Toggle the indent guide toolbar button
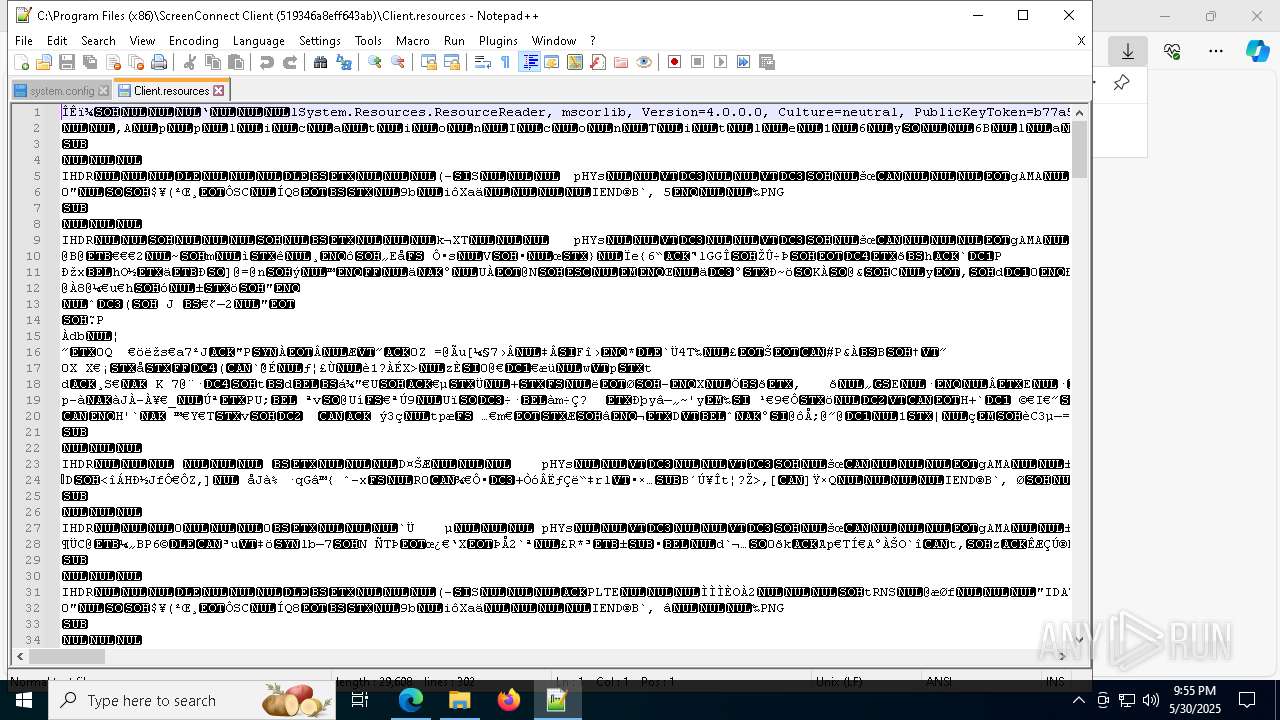The width and height of the screenshot is (1280, 720). tap(529, 62)
